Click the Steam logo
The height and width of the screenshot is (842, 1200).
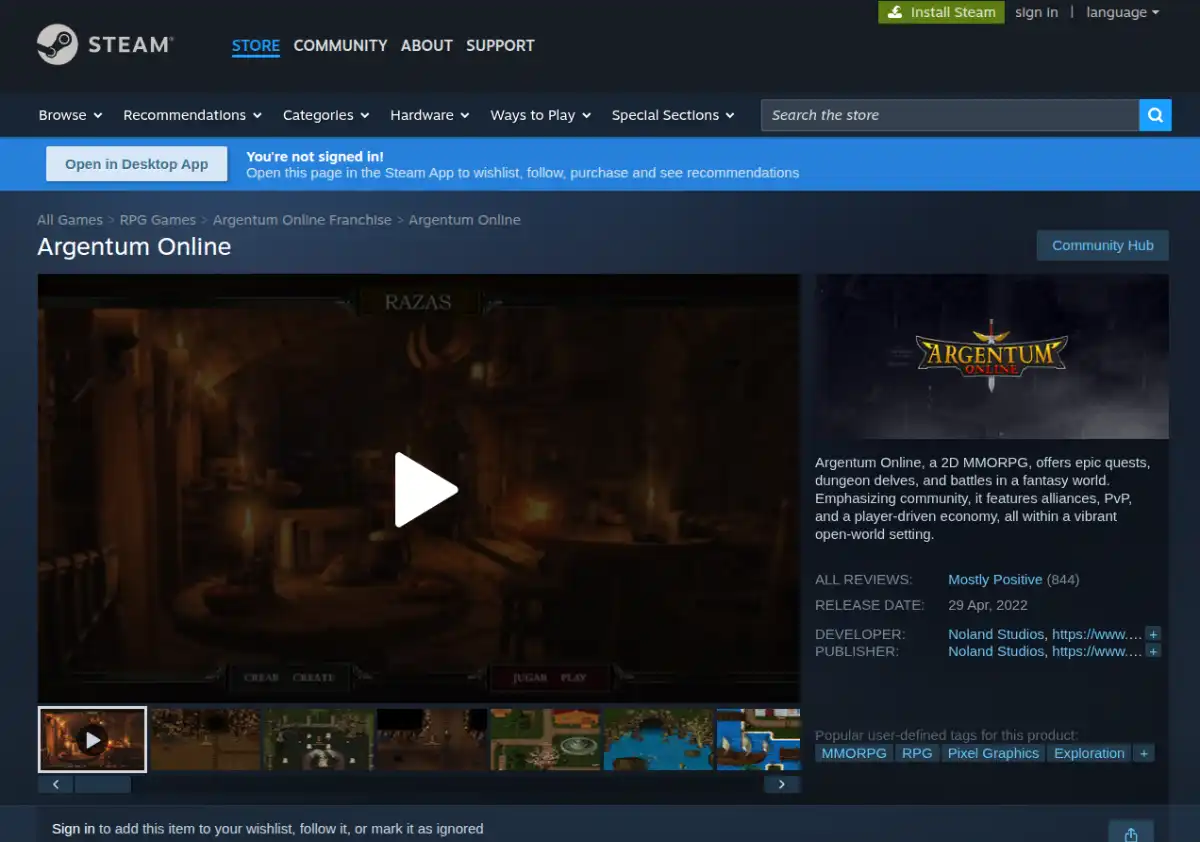105,45
